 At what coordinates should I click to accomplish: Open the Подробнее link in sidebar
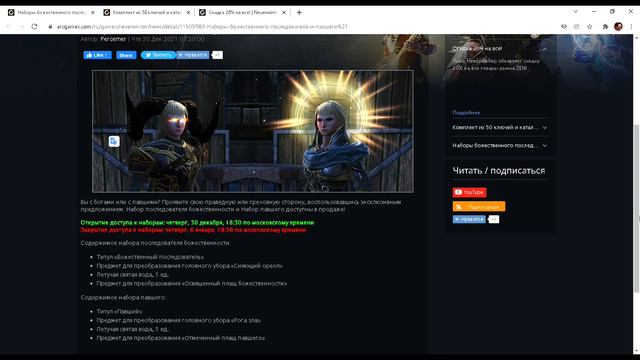pyautogui.click(x=466, y=112)
